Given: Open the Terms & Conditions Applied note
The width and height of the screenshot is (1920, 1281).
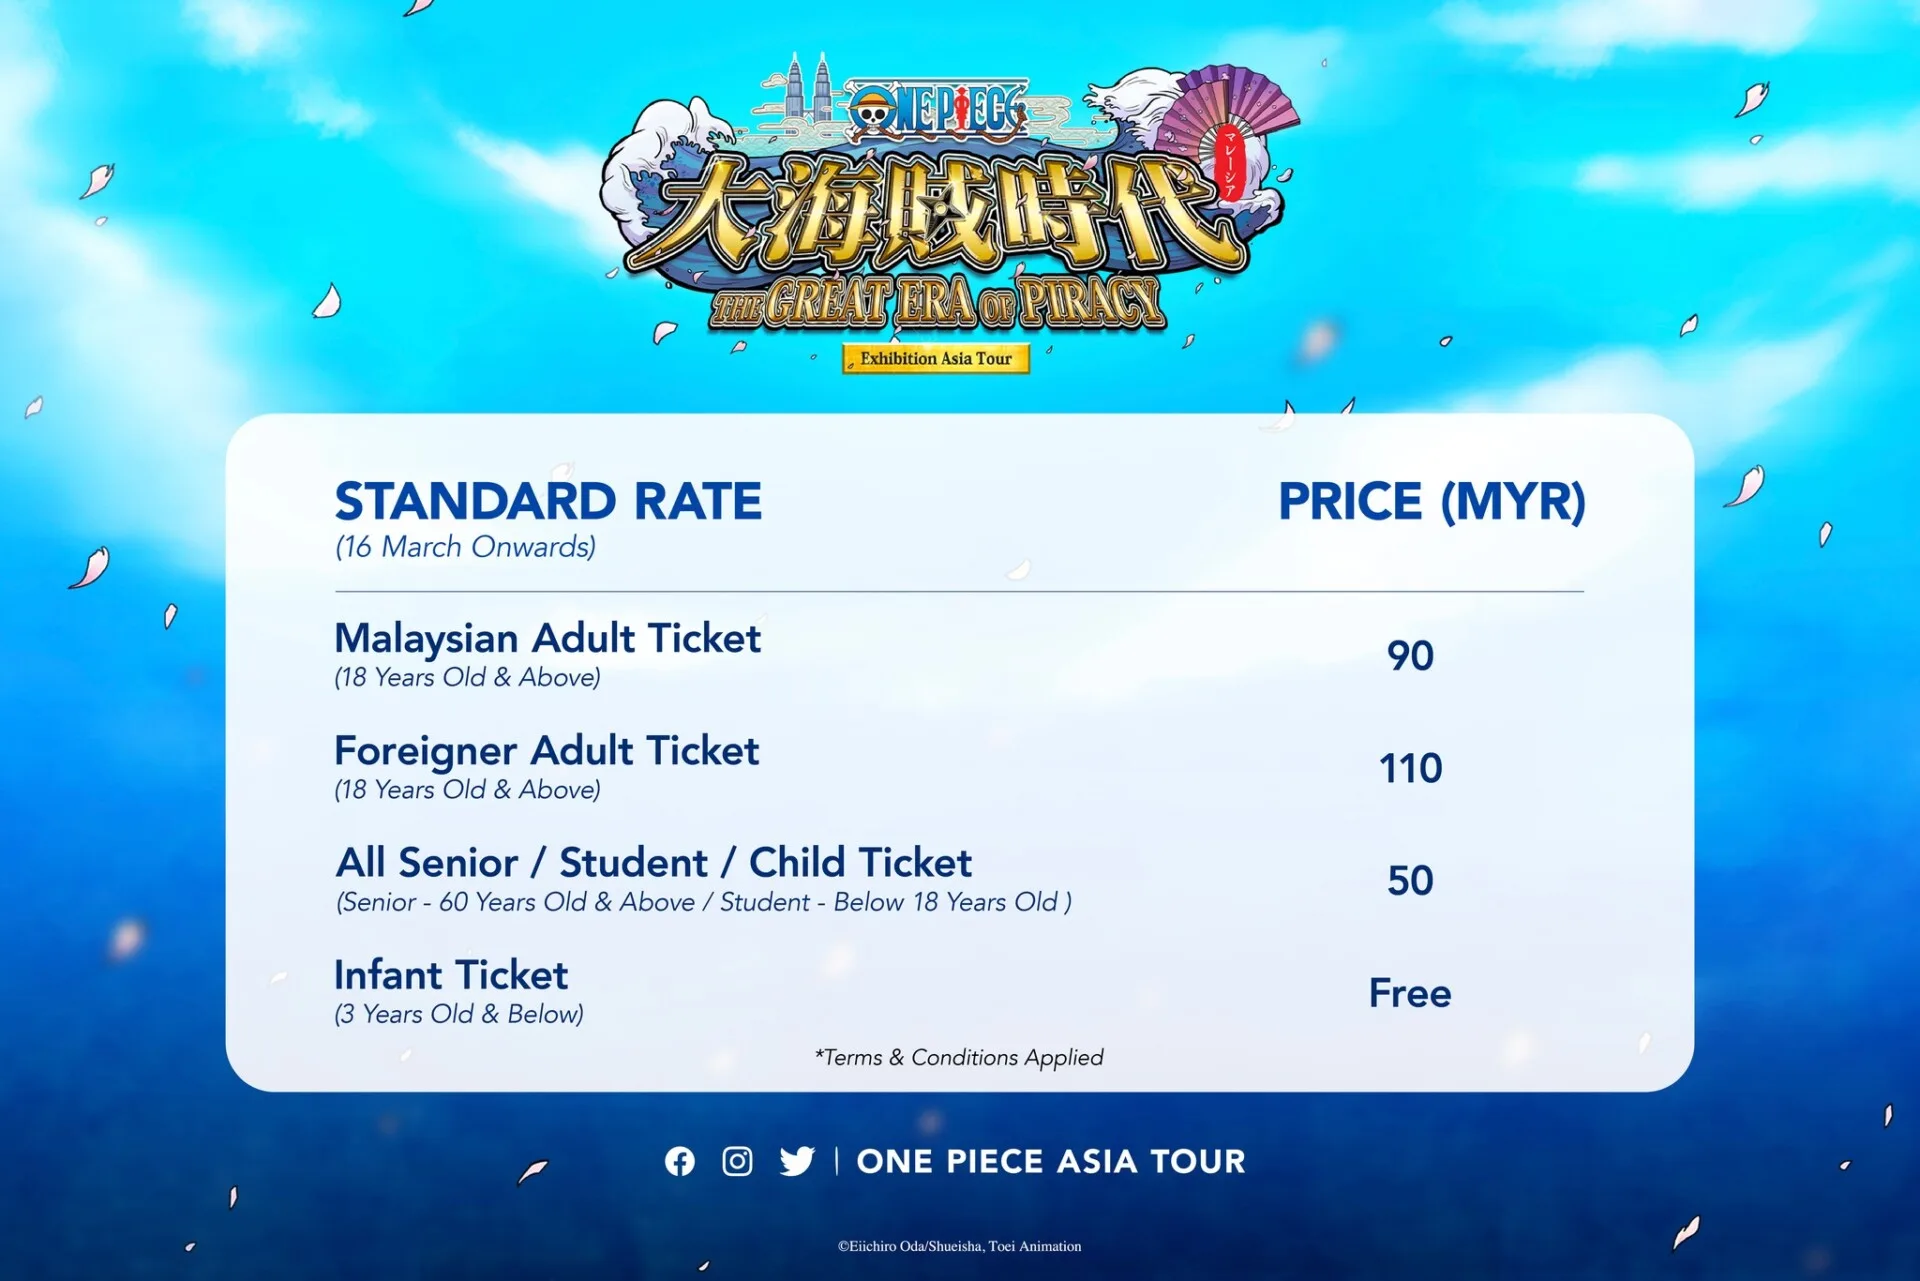Looking at the screenshot, I should tap(959, 1057).
